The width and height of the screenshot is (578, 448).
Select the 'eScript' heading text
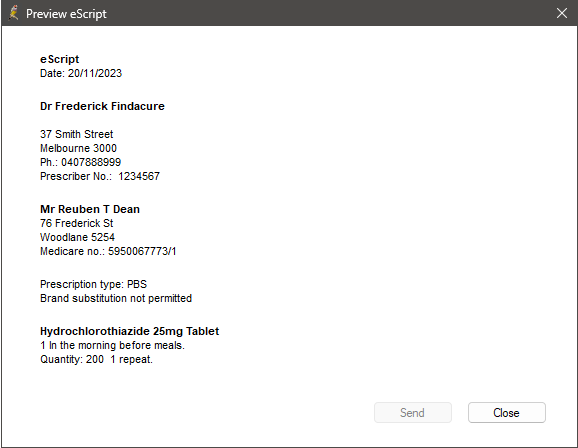59,59
